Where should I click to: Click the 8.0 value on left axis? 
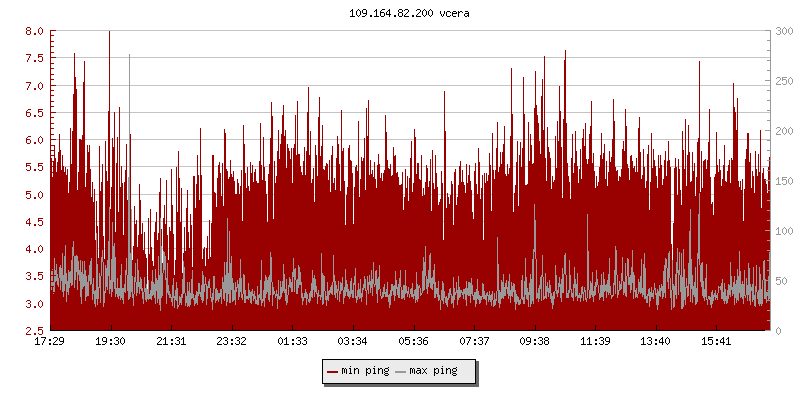(34, 32)
